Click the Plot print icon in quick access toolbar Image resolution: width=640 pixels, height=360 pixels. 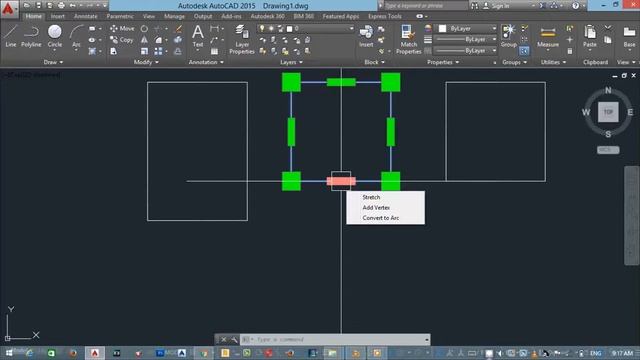(61, 6)
